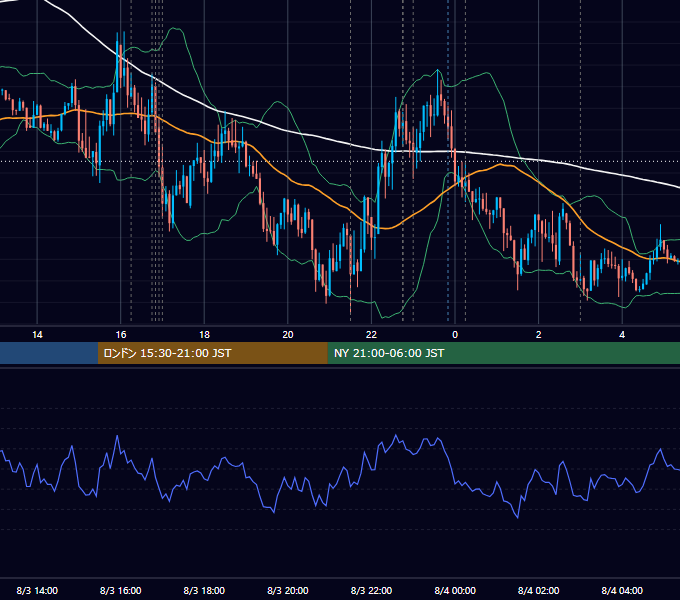Image resolution: width=680 pixels, height=600 pixels.
Task: Click the 8/3 22:00 date label
Action: point(371,590)
